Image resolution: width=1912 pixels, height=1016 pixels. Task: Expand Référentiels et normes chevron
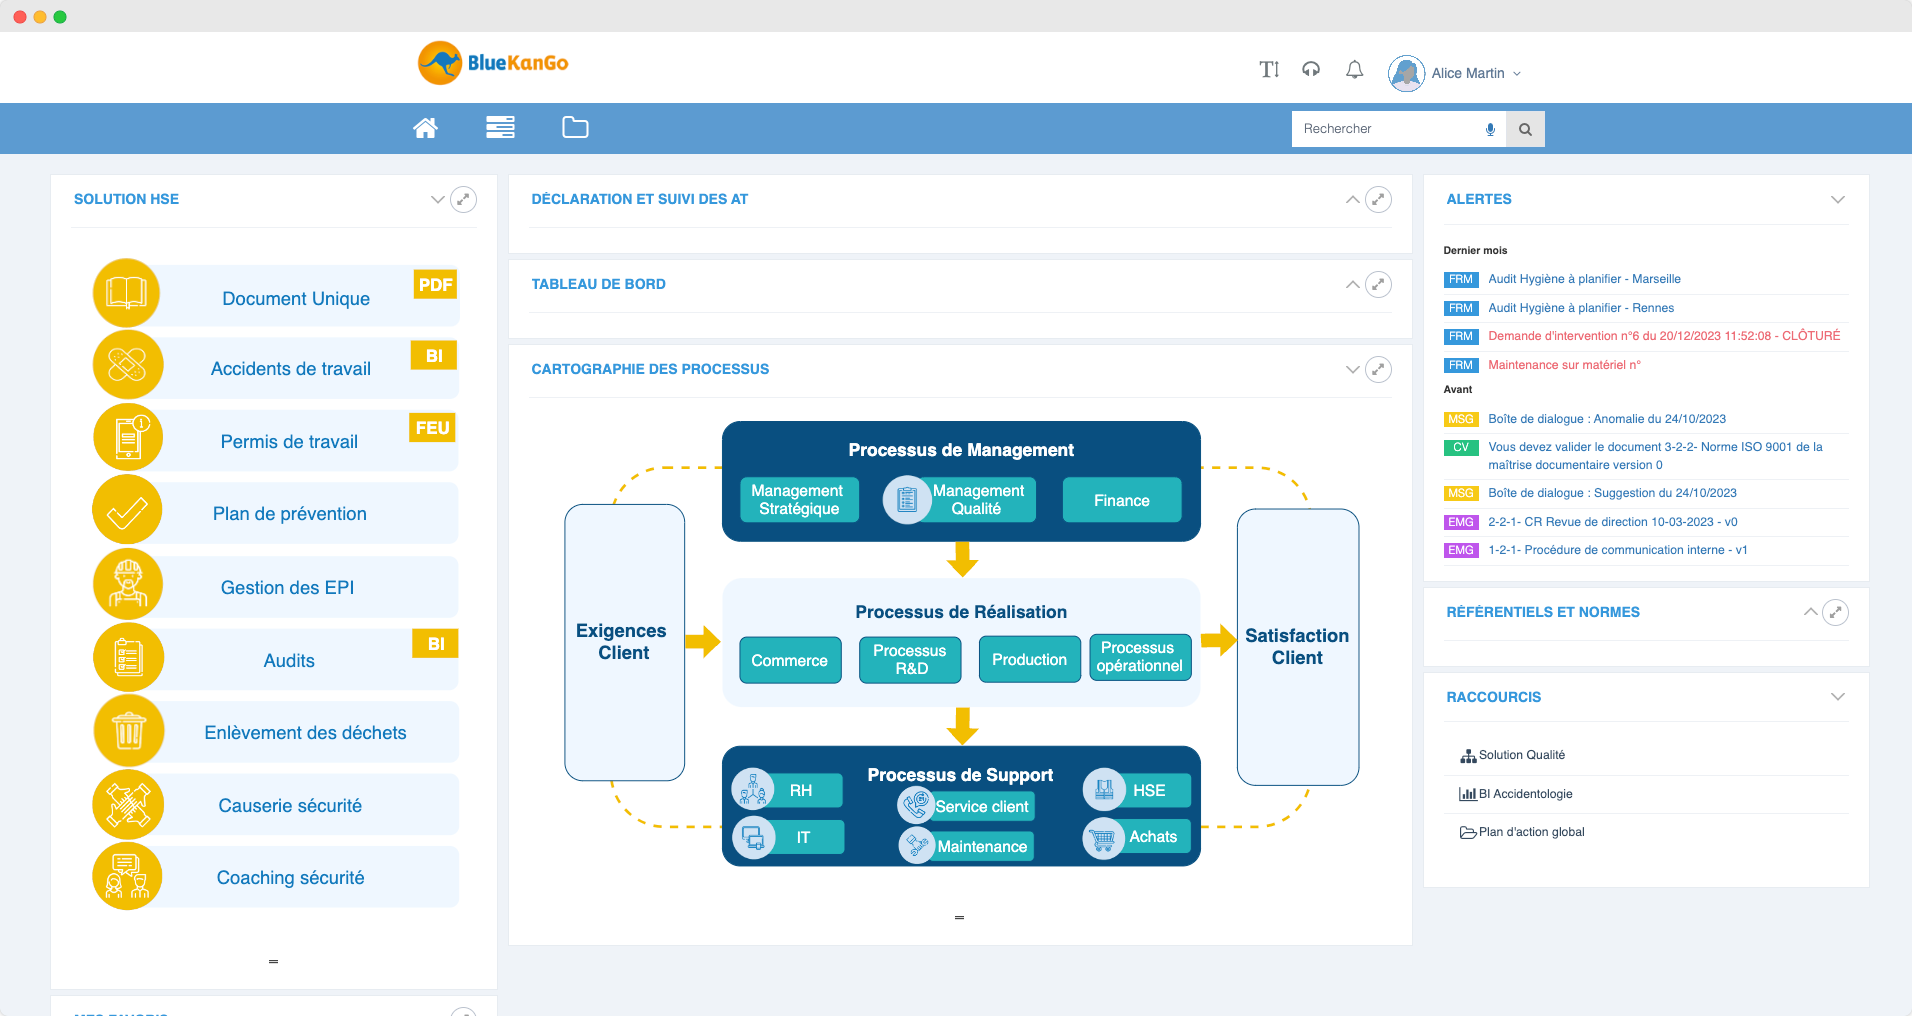pyautogui.click(x=1810, y=612)
